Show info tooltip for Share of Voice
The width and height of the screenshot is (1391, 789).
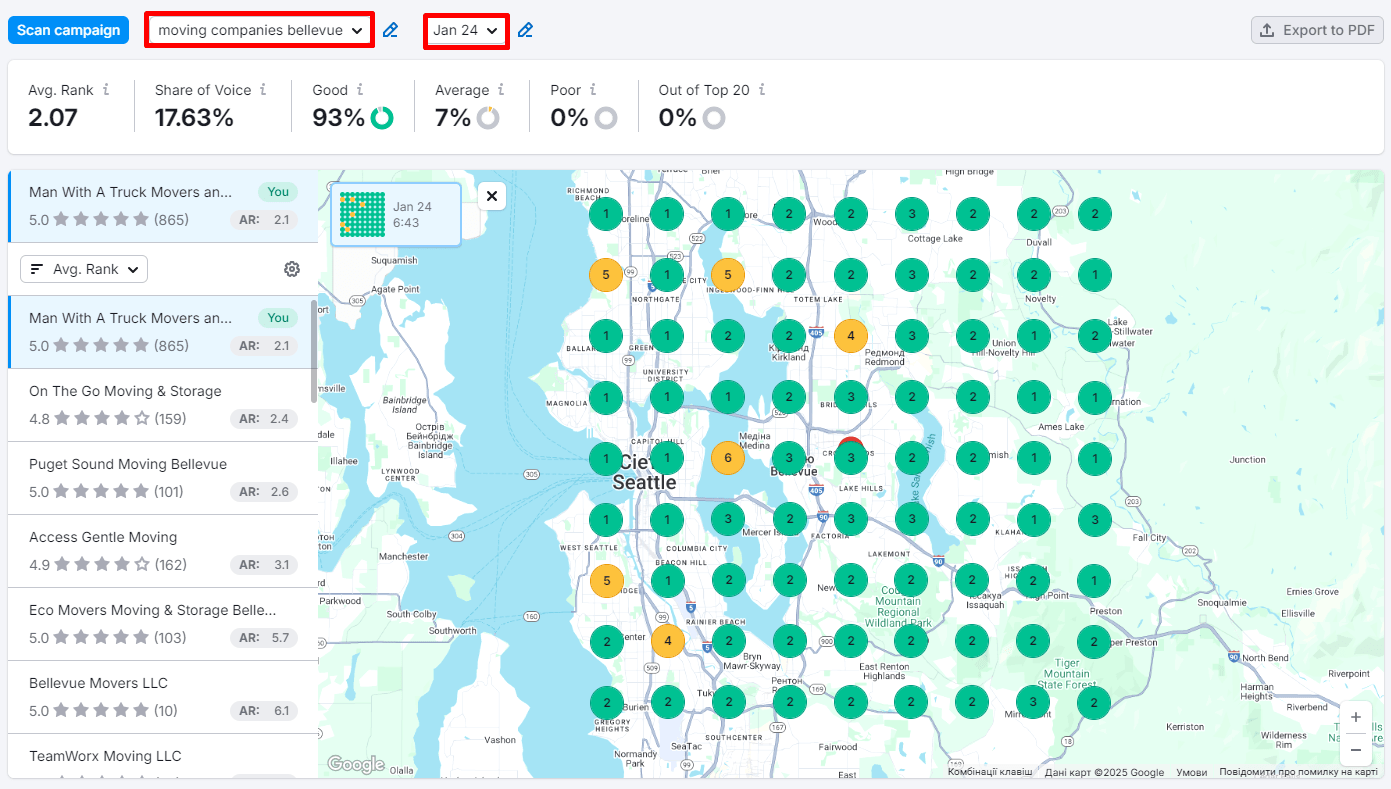[x=263, y=89]
